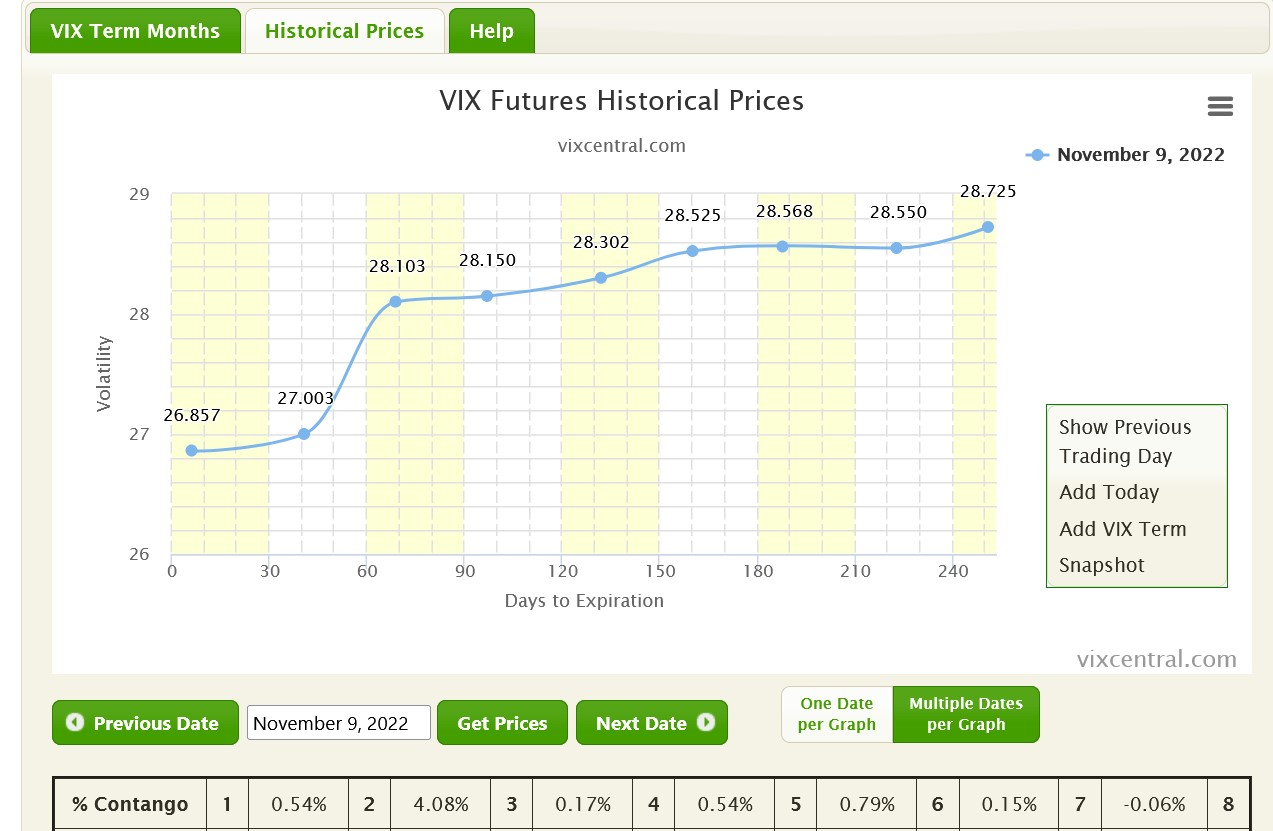The width and height of the screenshot is (1273, 831).
Task: Click the left arrow icon on Previous Date
Action: pos(75,722)
